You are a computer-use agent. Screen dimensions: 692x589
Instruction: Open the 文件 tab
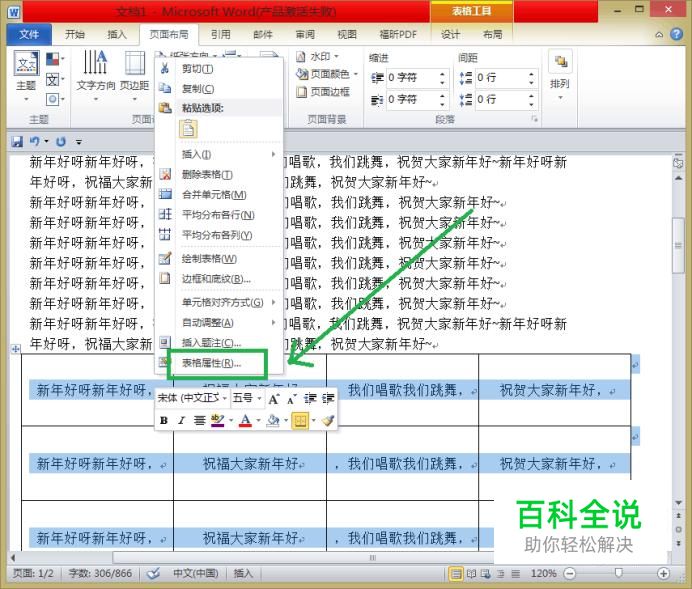(x=29, y=34)
